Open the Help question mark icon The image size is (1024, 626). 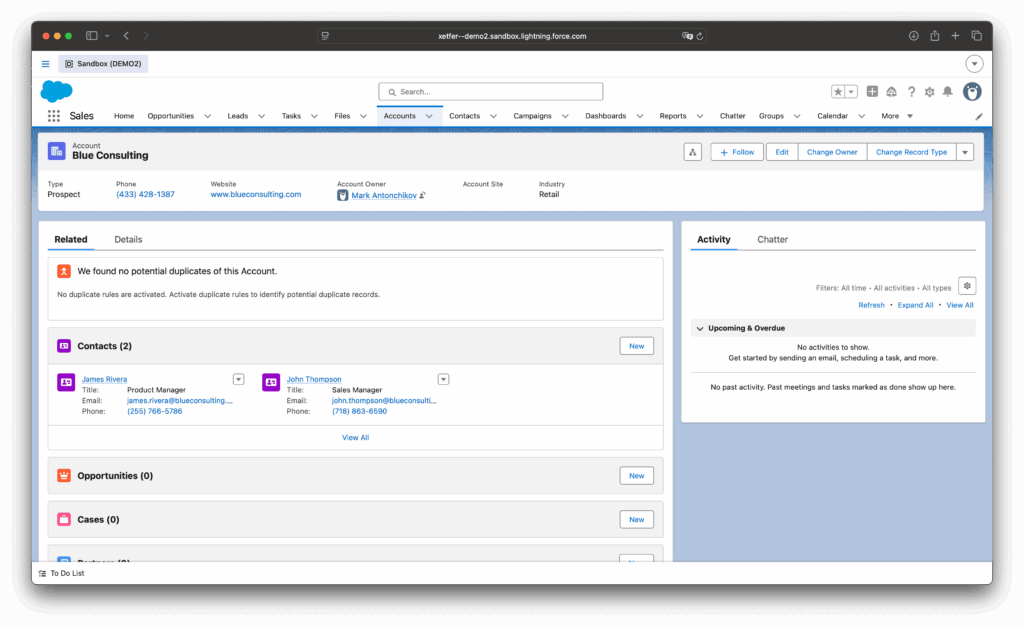[911, 92]
